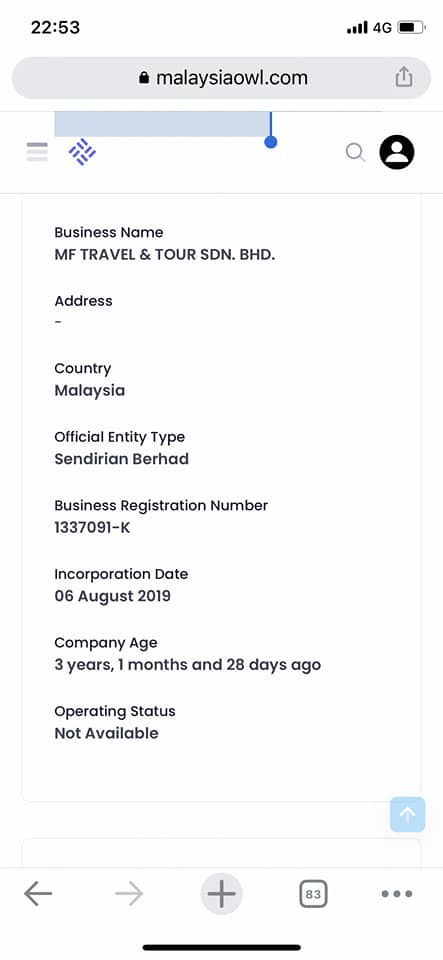Open the search magnifier icon
The image size is (443, 960).
point(356,152)
